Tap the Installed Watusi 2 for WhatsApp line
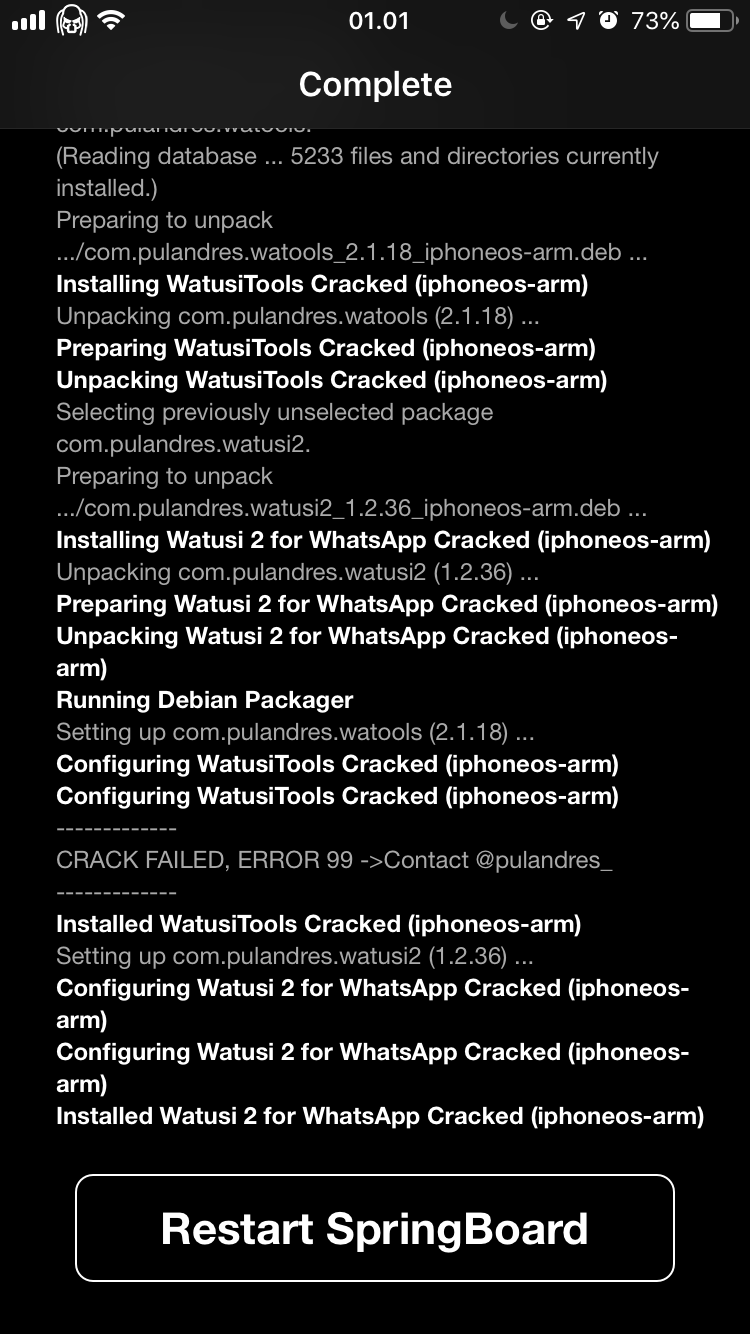 pos(380,1116)
